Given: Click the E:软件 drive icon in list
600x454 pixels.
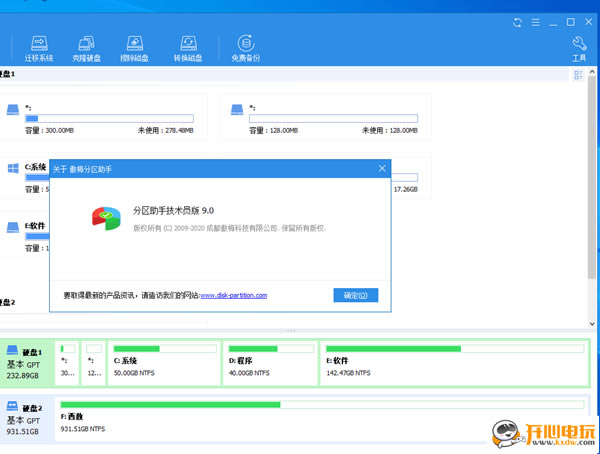Looking at the screenshot, I should coord(13,227).
